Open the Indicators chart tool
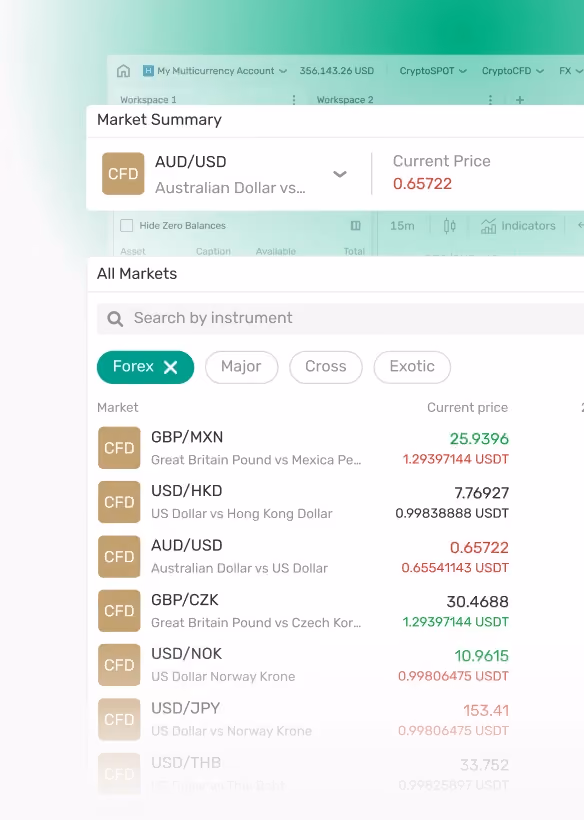Image resolution: width=584 pixels, height=820 pixels. [518, 226]
